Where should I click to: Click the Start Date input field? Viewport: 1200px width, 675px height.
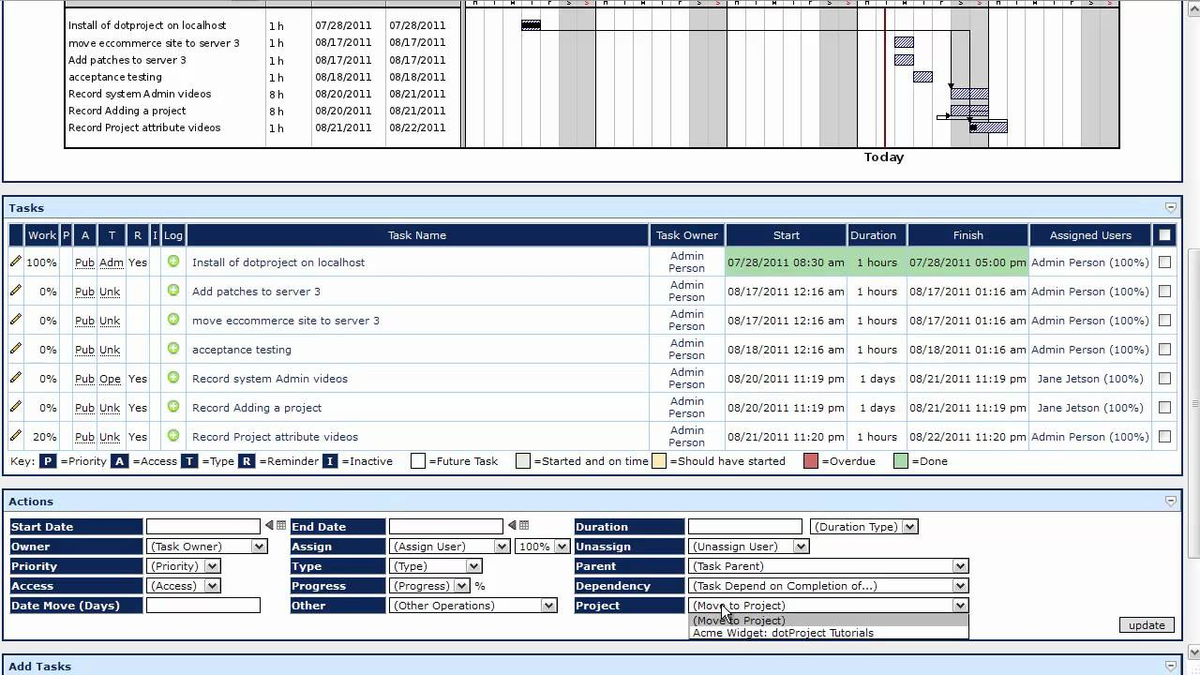[203, 526]
